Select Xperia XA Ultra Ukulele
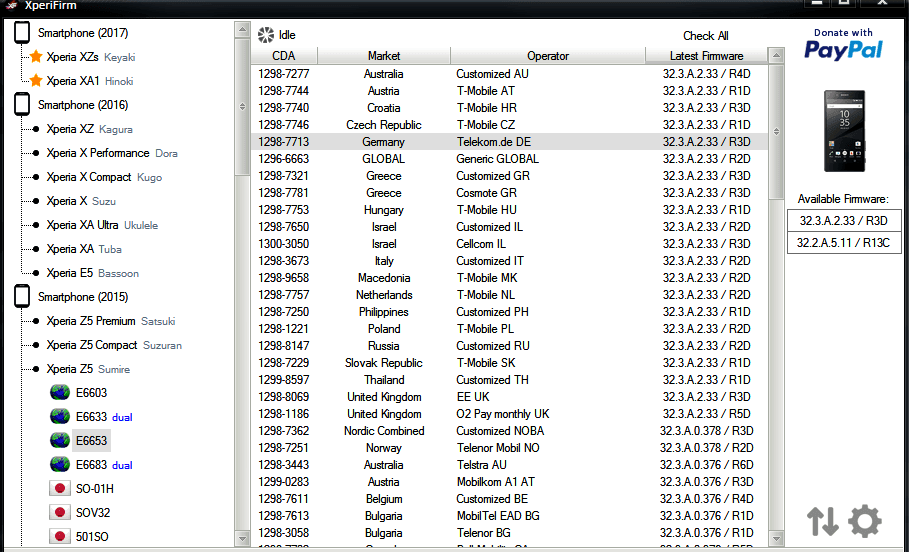This screenshot has width=909, height=552. (102, 225)
